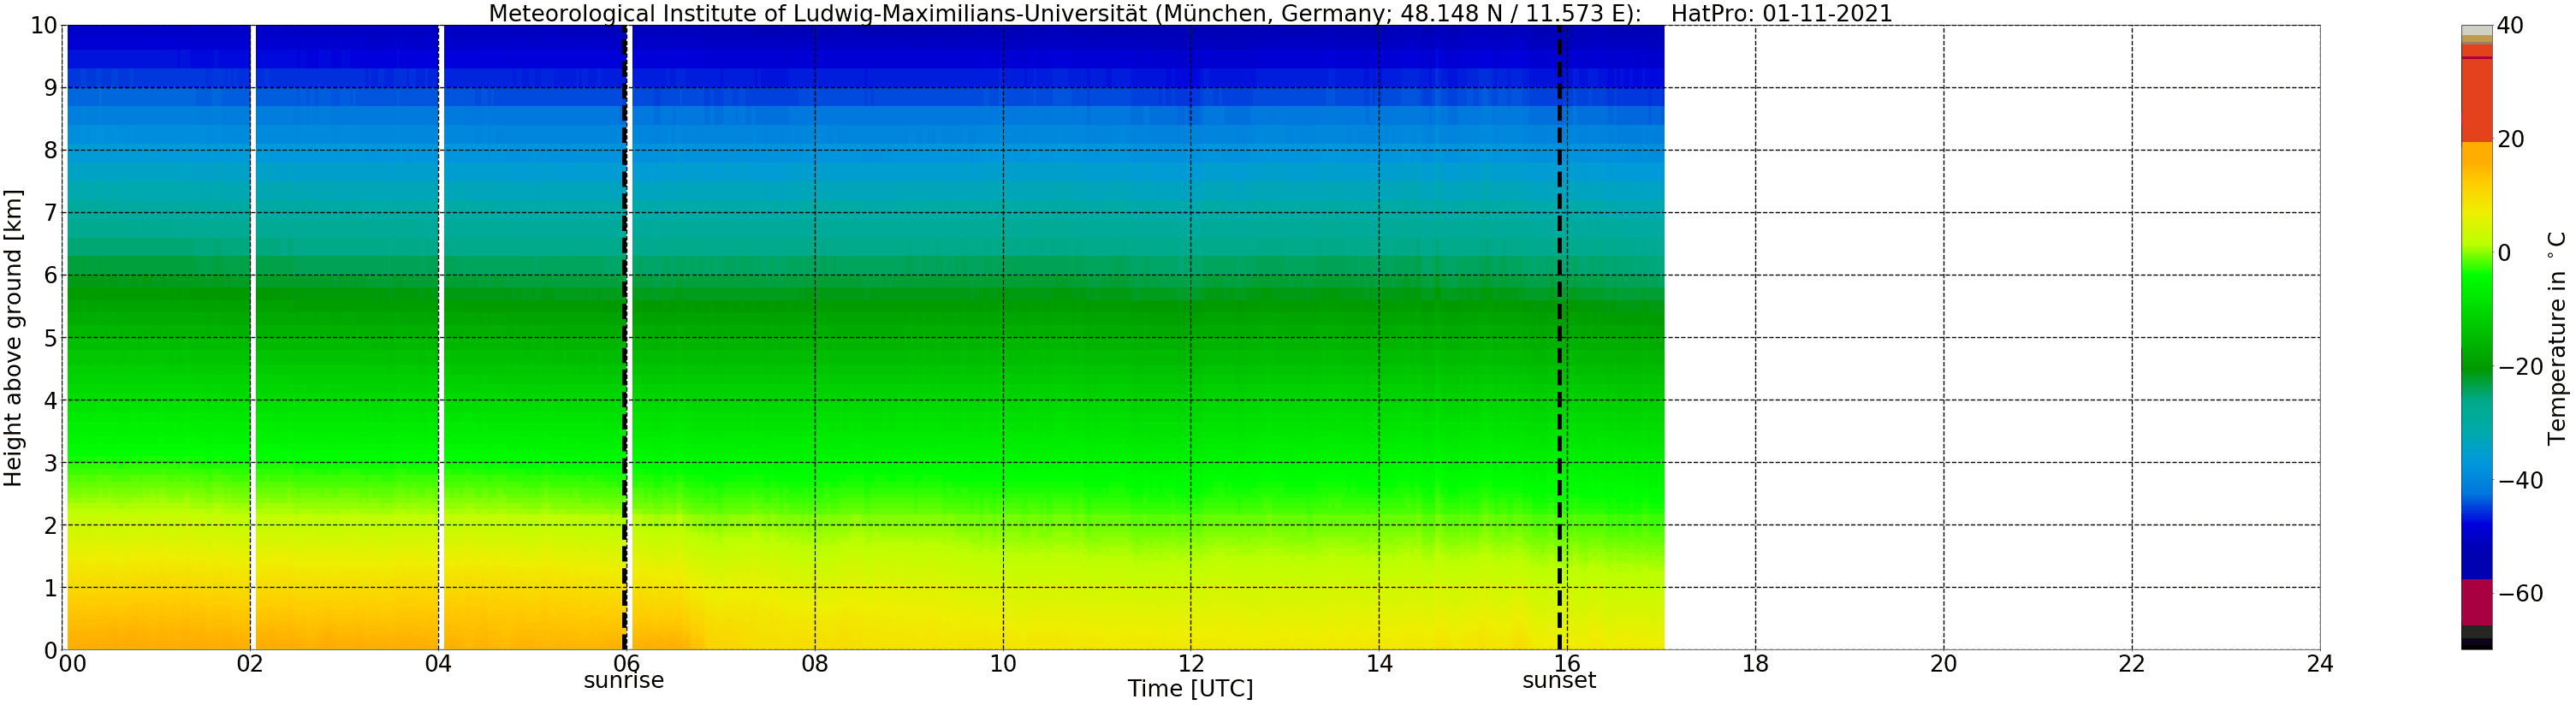Pick the black band at the colorbar bottom
The image size is (2576, 705).
pos(2476,644)
